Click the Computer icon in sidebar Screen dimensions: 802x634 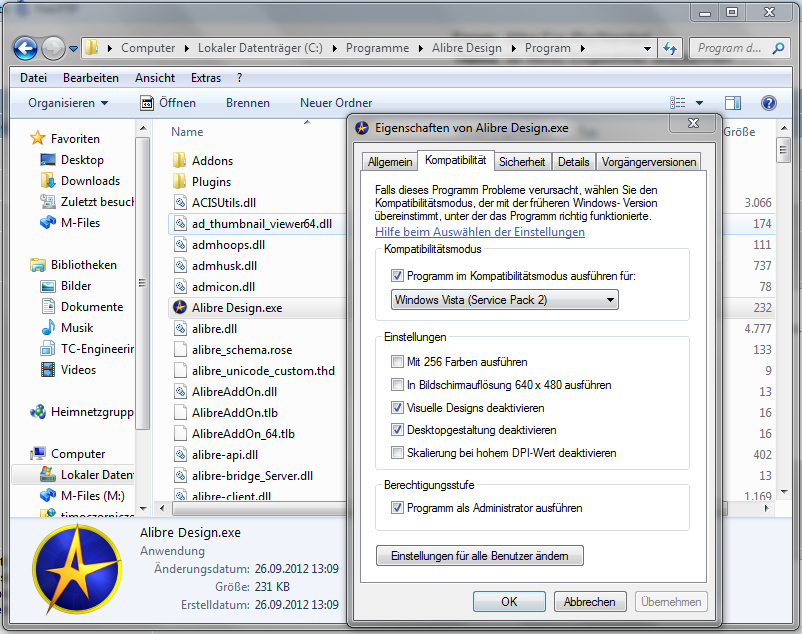[x=37, y=453]
